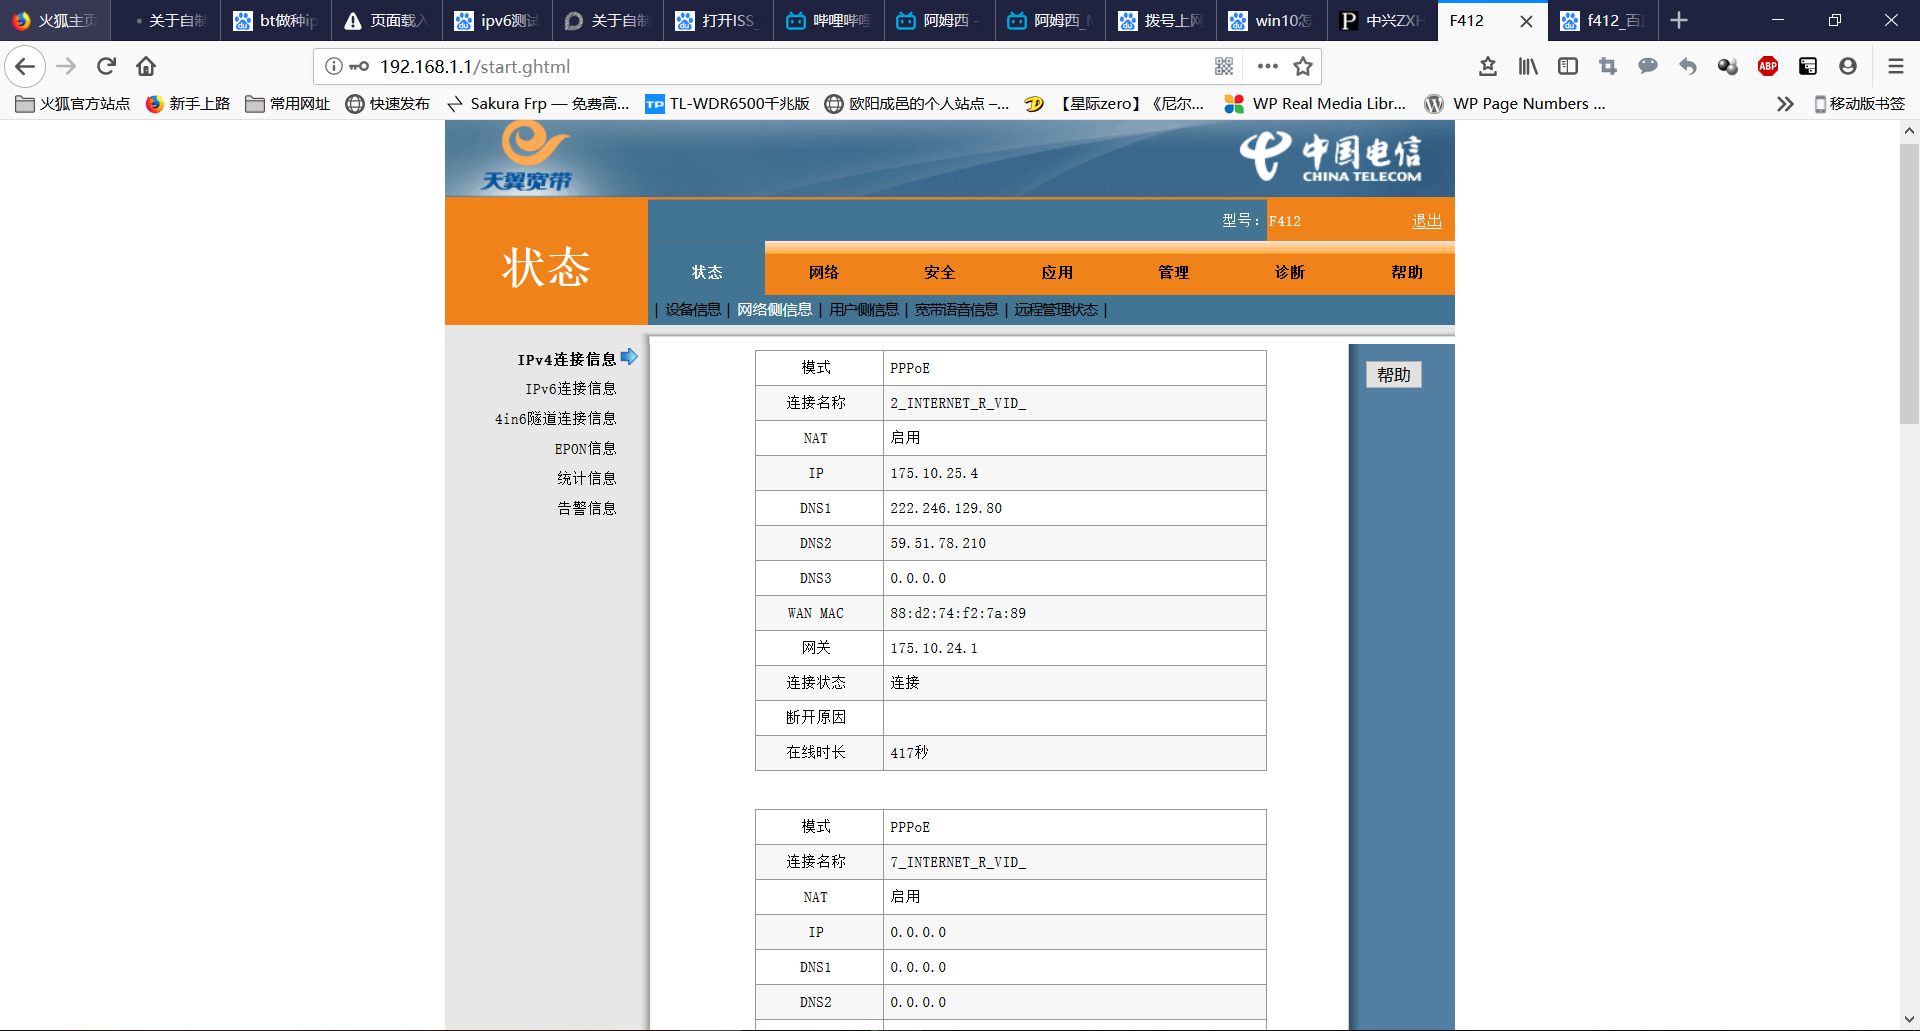Click the 退出 logout link
This screenshot has width=1920, height=1031.
click(x=1426, y=221)
